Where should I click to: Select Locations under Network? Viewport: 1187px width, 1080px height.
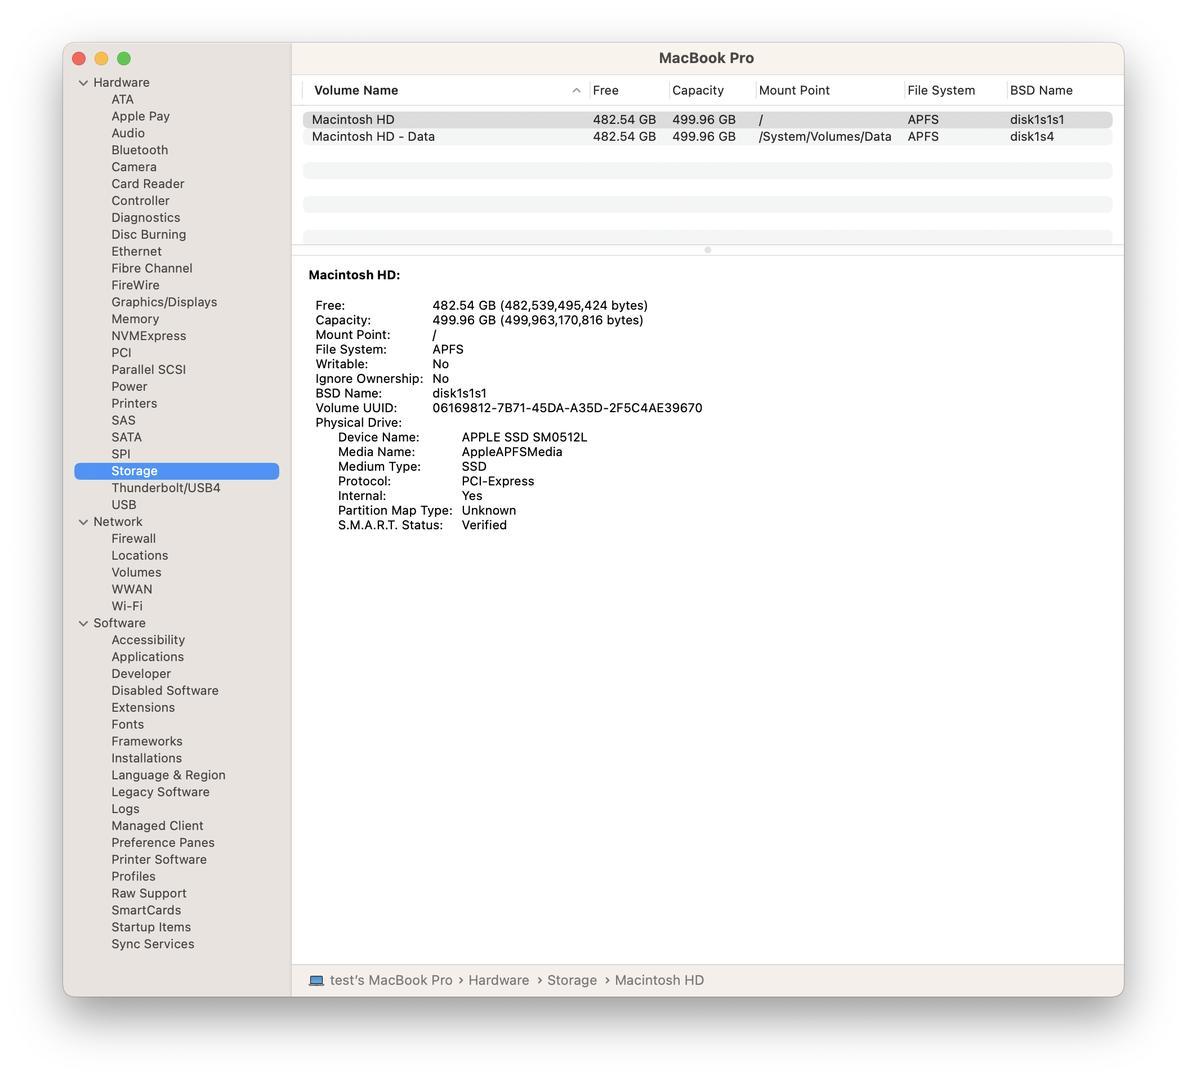[139, 556]
